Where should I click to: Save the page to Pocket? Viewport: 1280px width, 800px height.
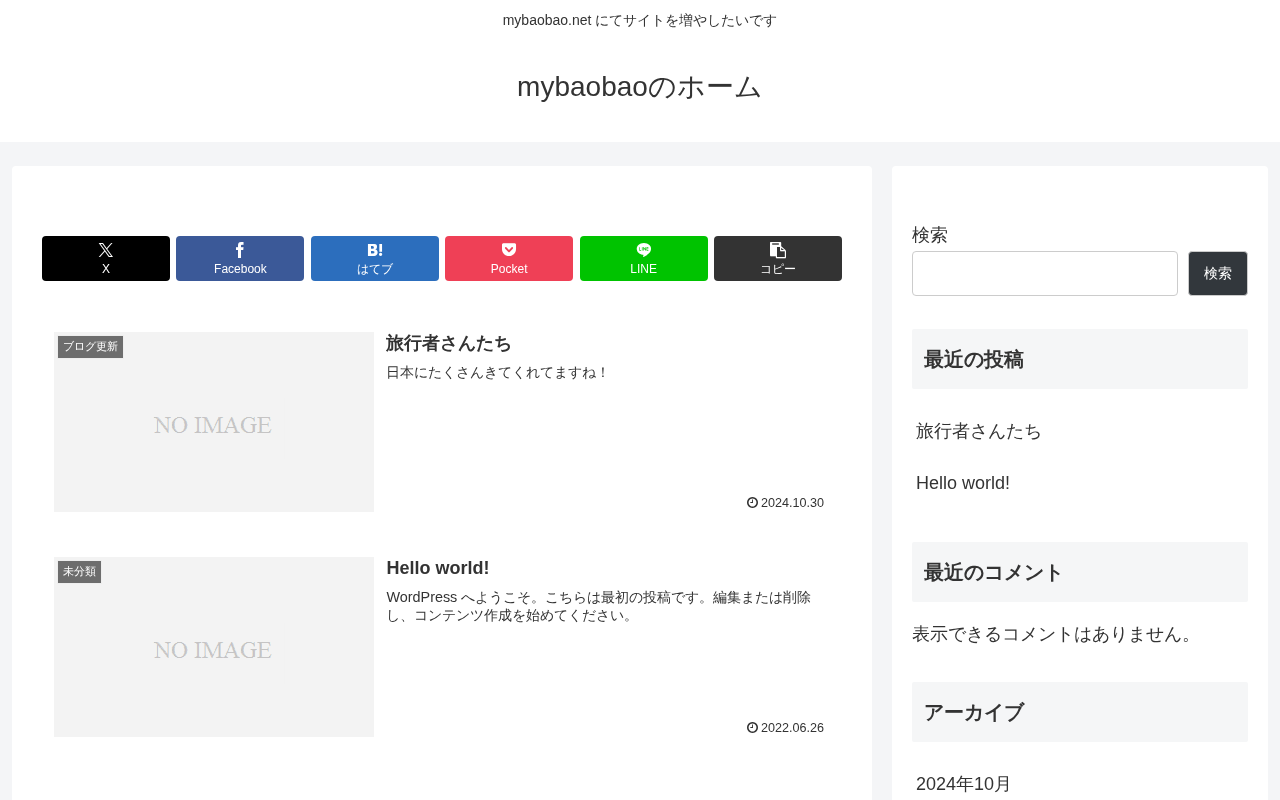coord(509,258)
